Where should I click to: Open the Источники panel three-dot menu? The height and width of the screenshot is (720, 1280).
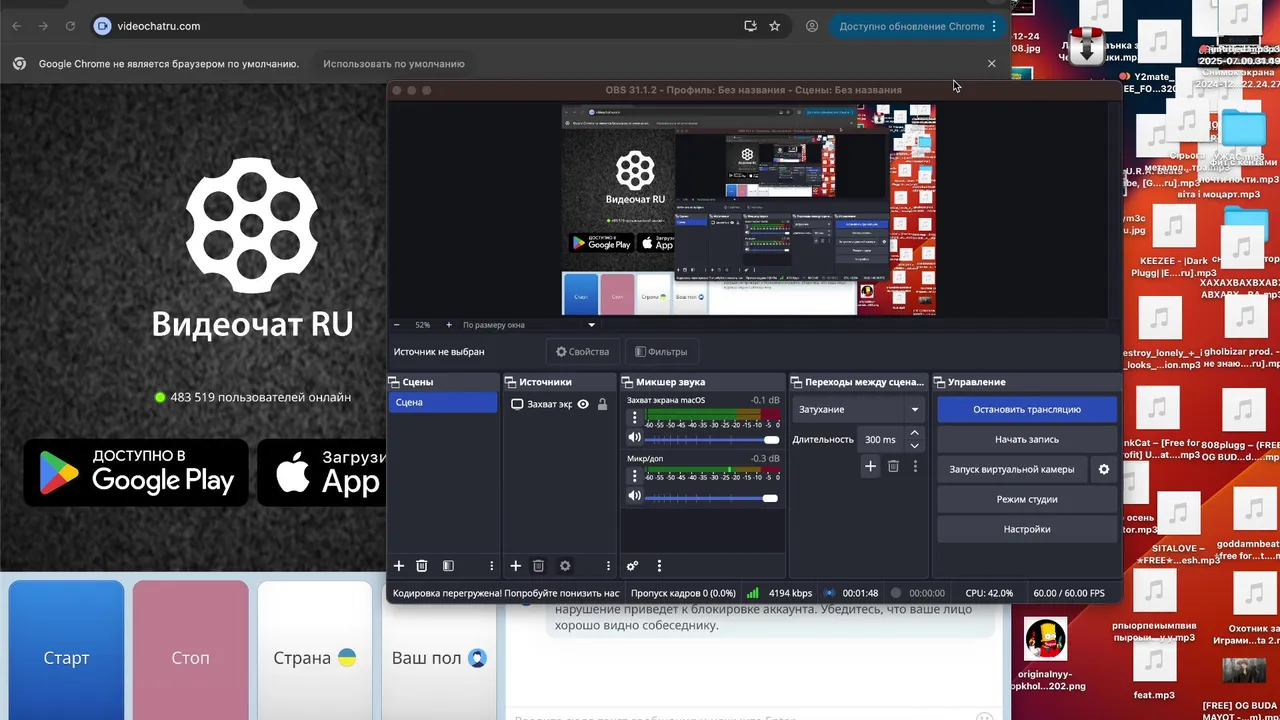[608, 566]
